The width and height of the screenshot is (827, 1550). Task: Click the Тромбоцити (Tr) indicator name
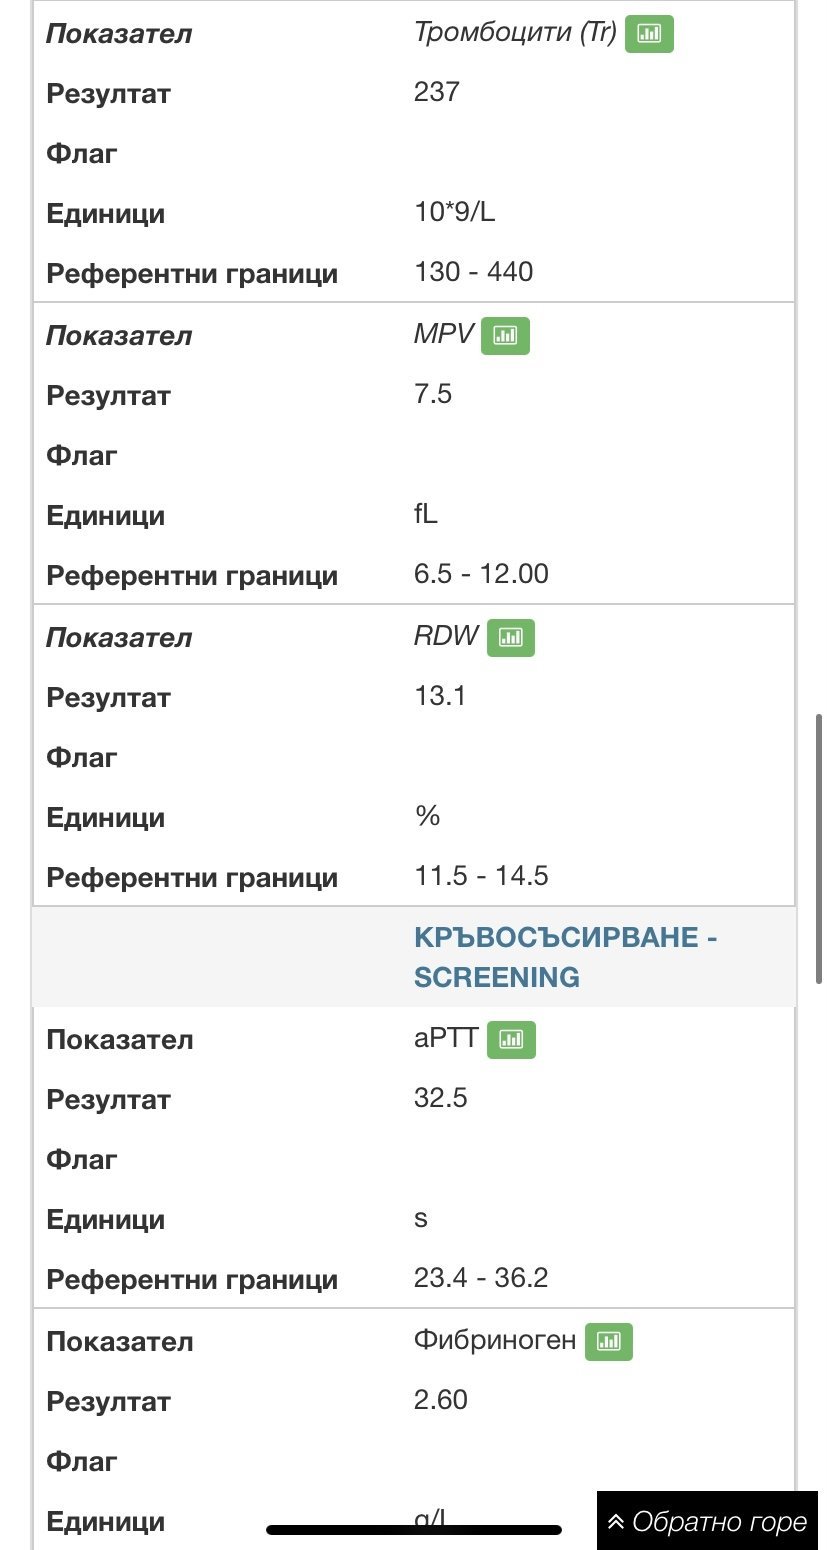(515, 33)
